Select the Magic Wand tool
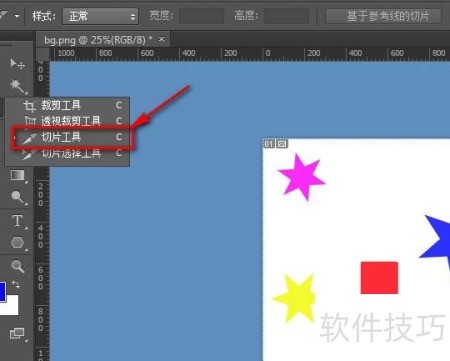Image resolution: width=450 pixels, height=361 pixels. click(17, 86)
